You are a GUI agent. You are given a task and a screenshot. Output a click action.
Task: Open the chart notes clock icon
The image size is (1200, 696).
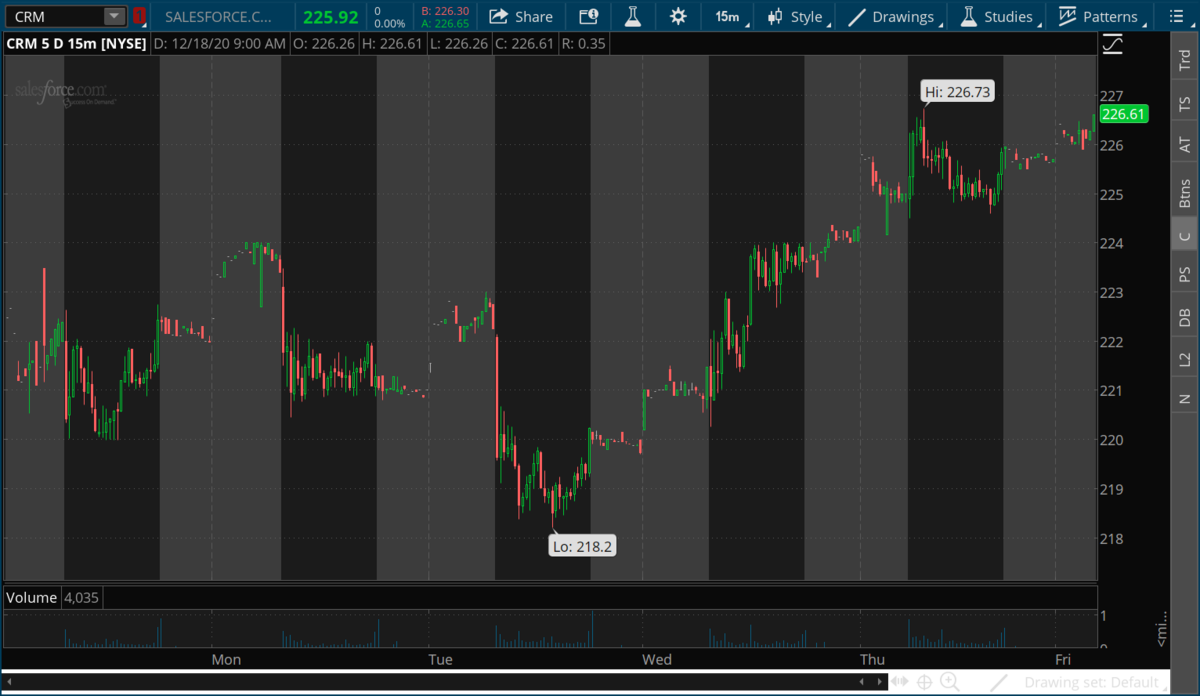(588, 17)
